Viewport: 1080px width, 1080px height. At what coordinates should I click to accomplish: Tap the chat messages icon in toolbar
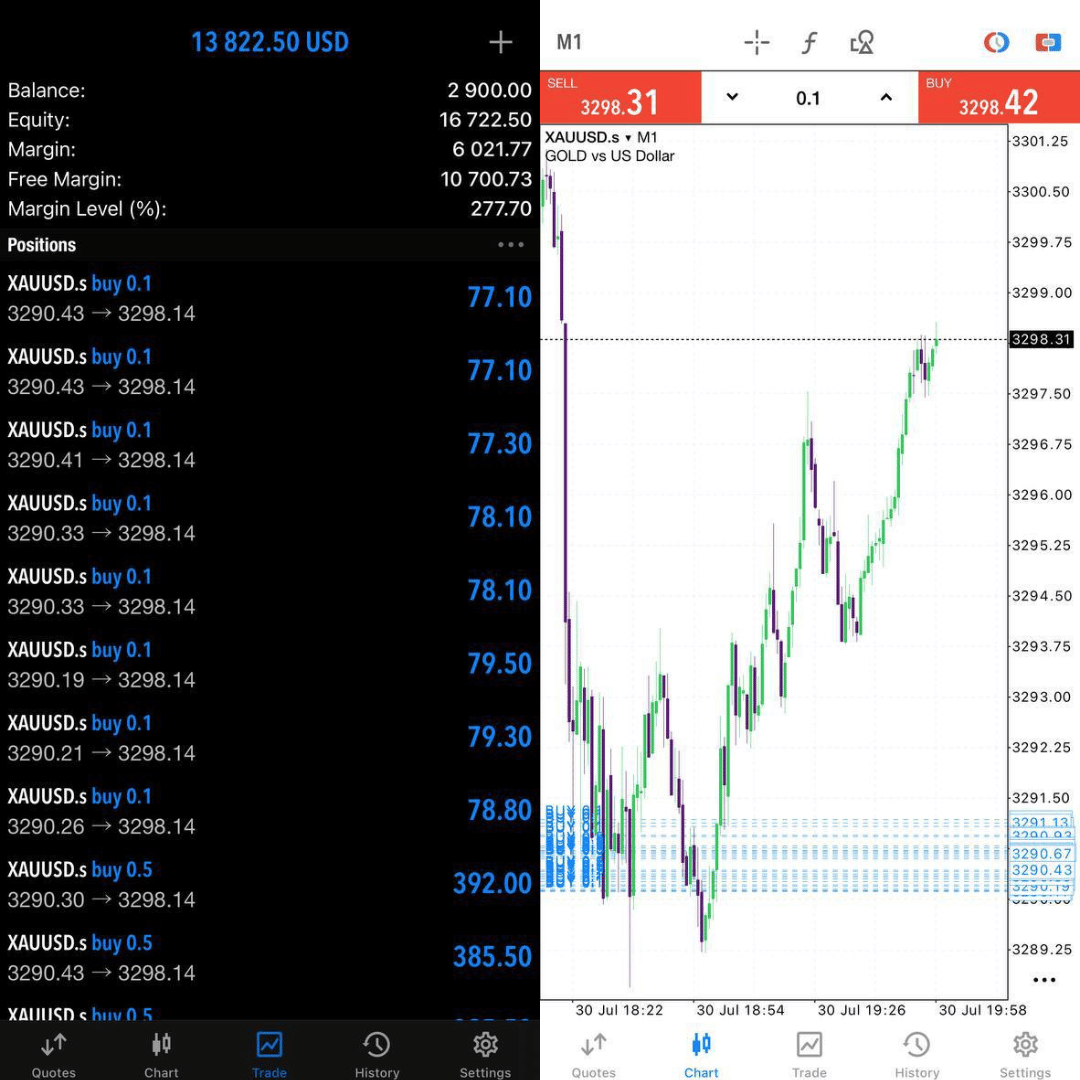(x=1047, y=42)
